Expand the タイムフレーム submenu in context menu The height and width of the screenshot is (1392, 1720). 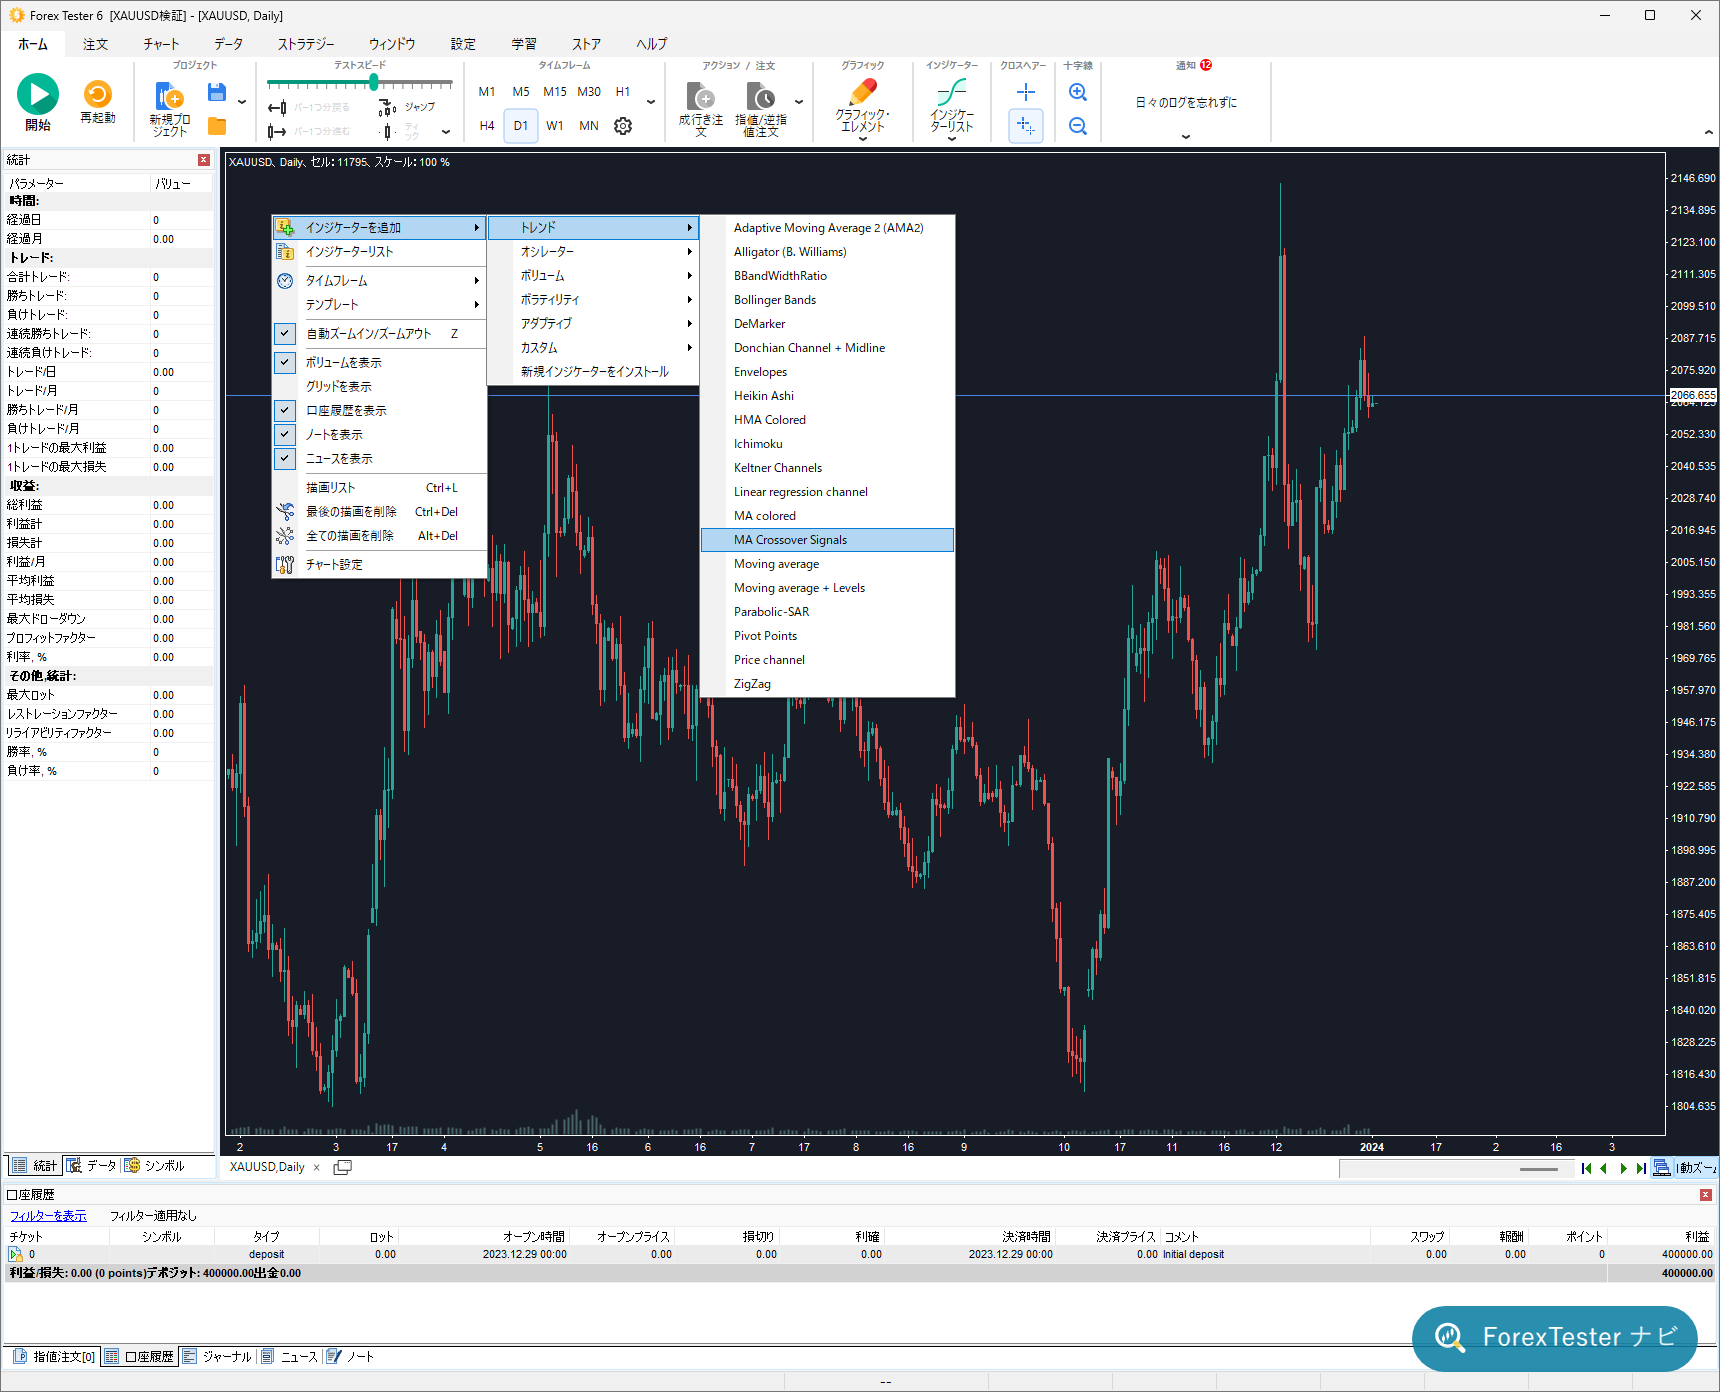pos(379,281)
